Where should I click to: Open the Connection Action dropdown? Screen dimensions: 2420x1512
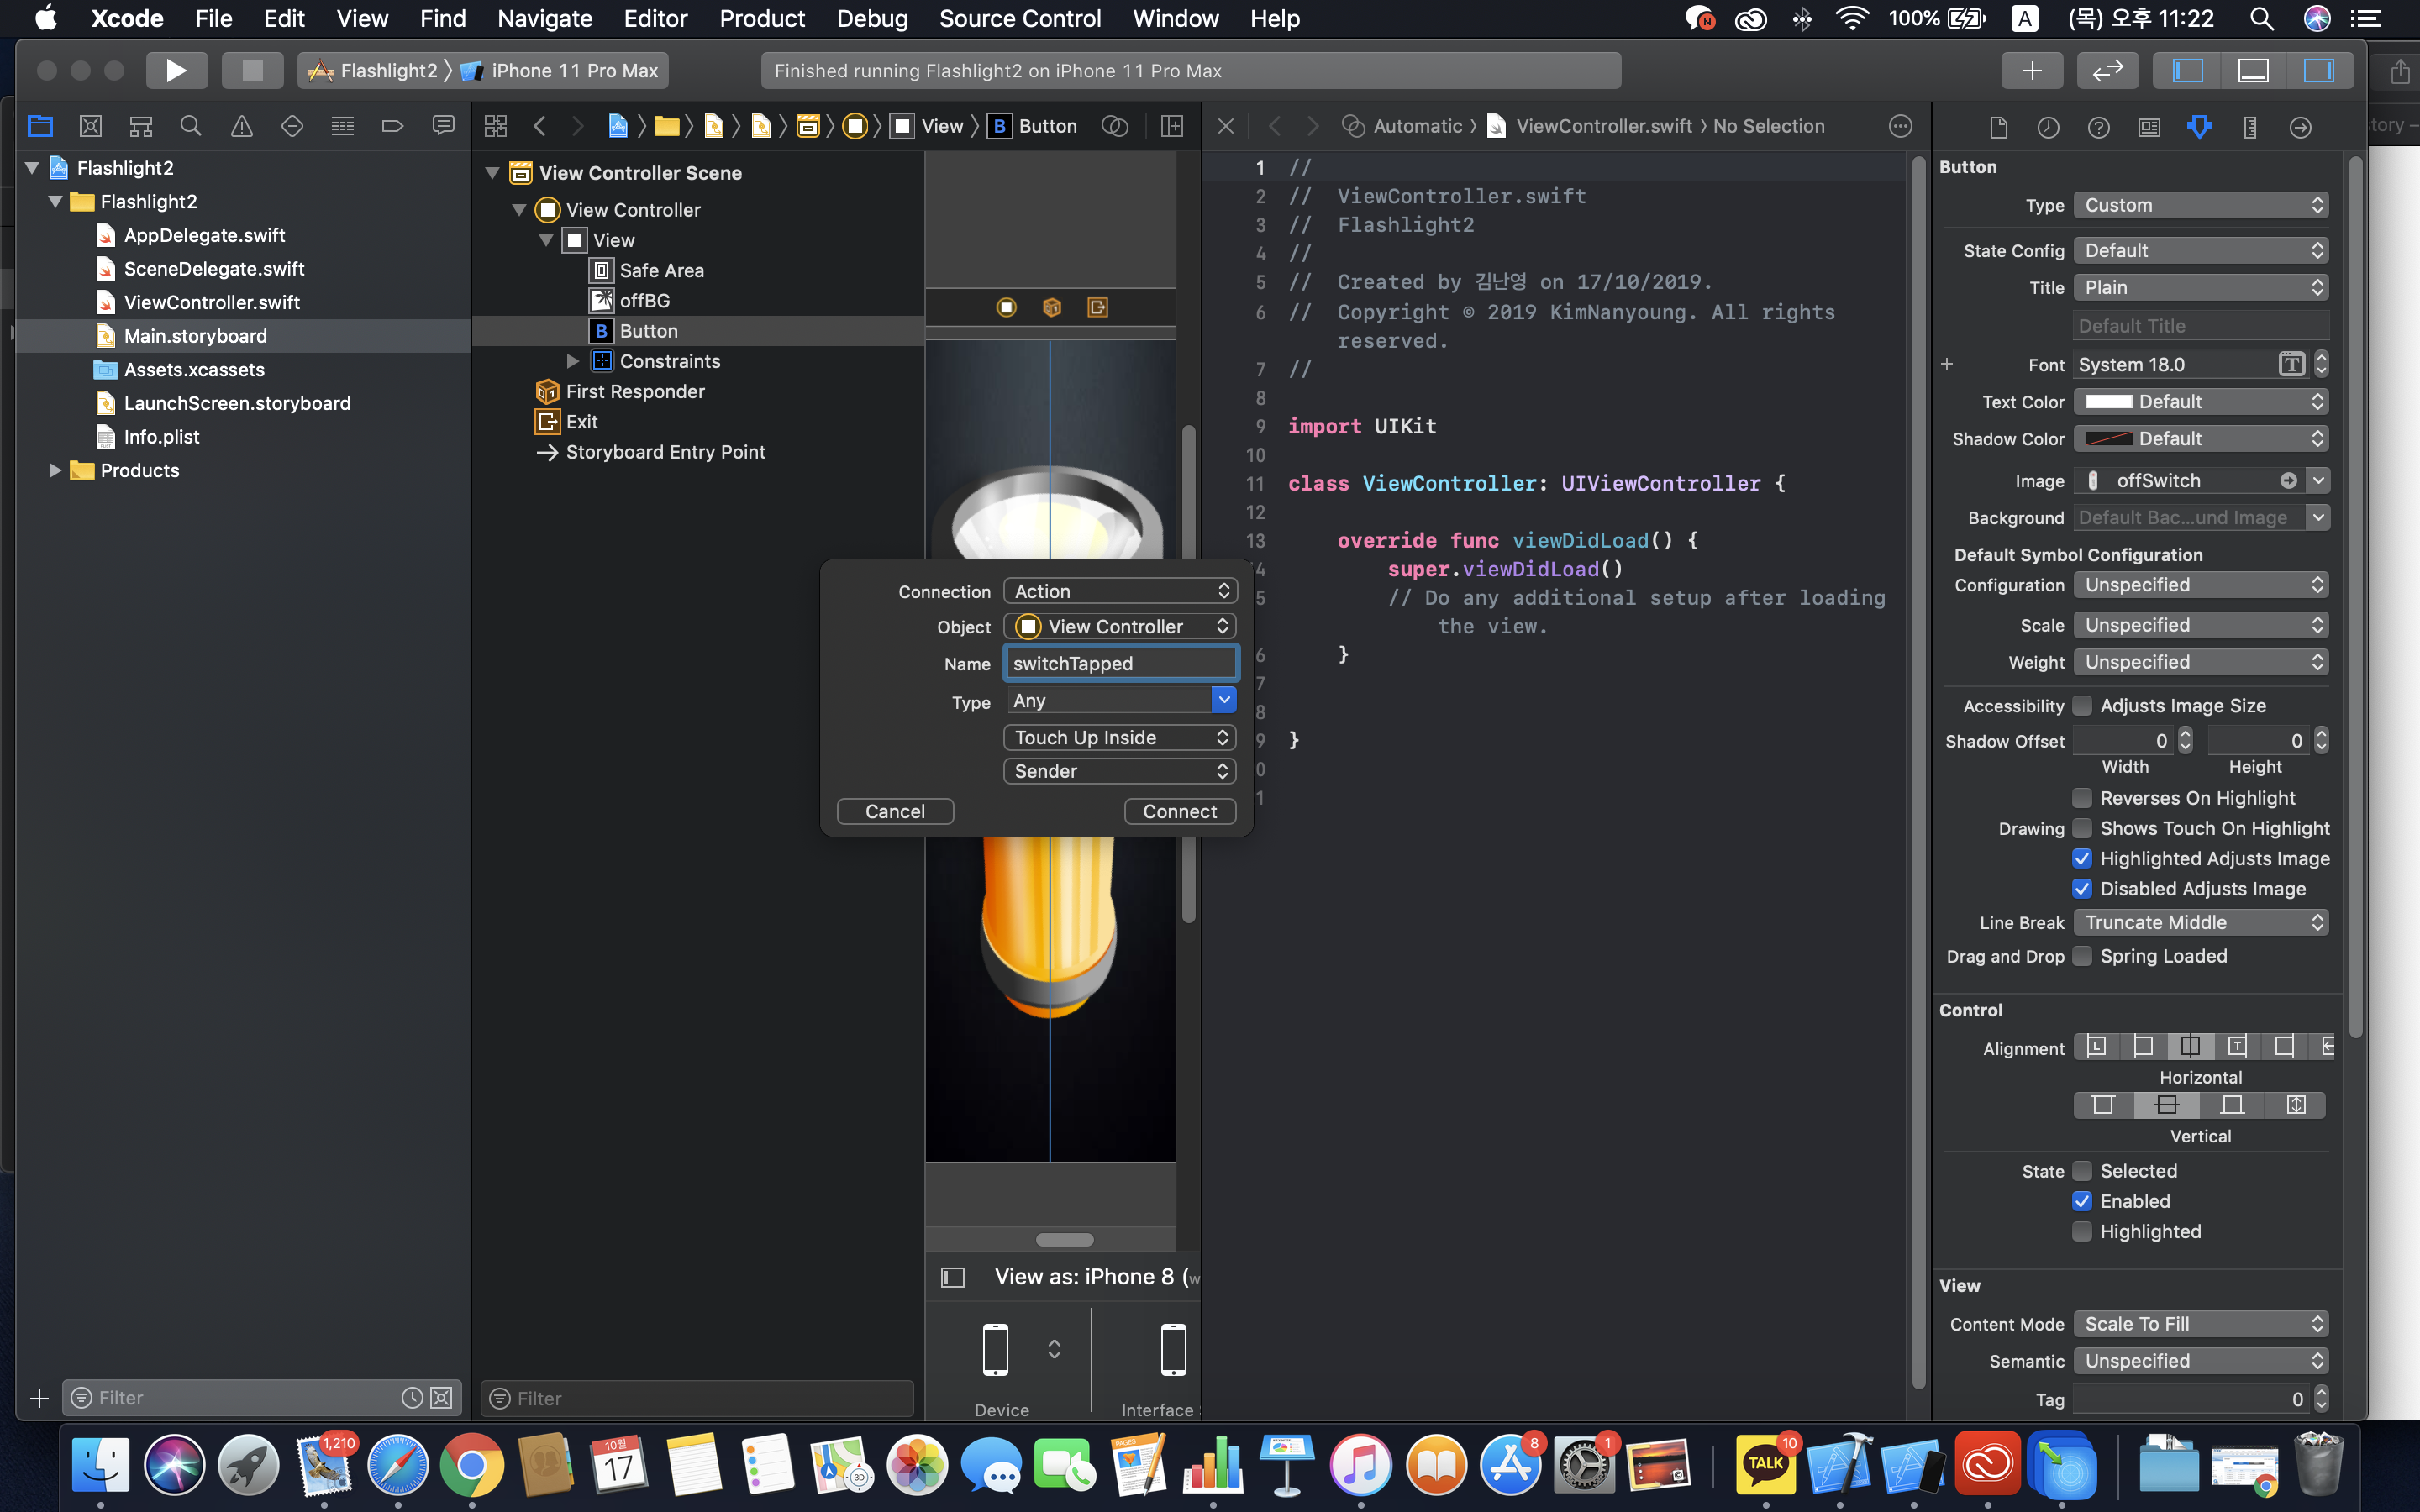1119,591
